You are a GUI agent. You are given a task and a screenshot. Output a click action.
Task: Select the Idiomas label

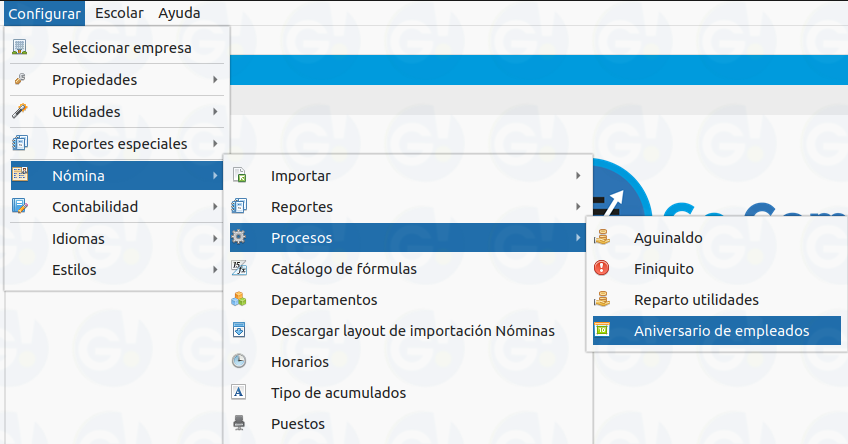click(78, 238)
